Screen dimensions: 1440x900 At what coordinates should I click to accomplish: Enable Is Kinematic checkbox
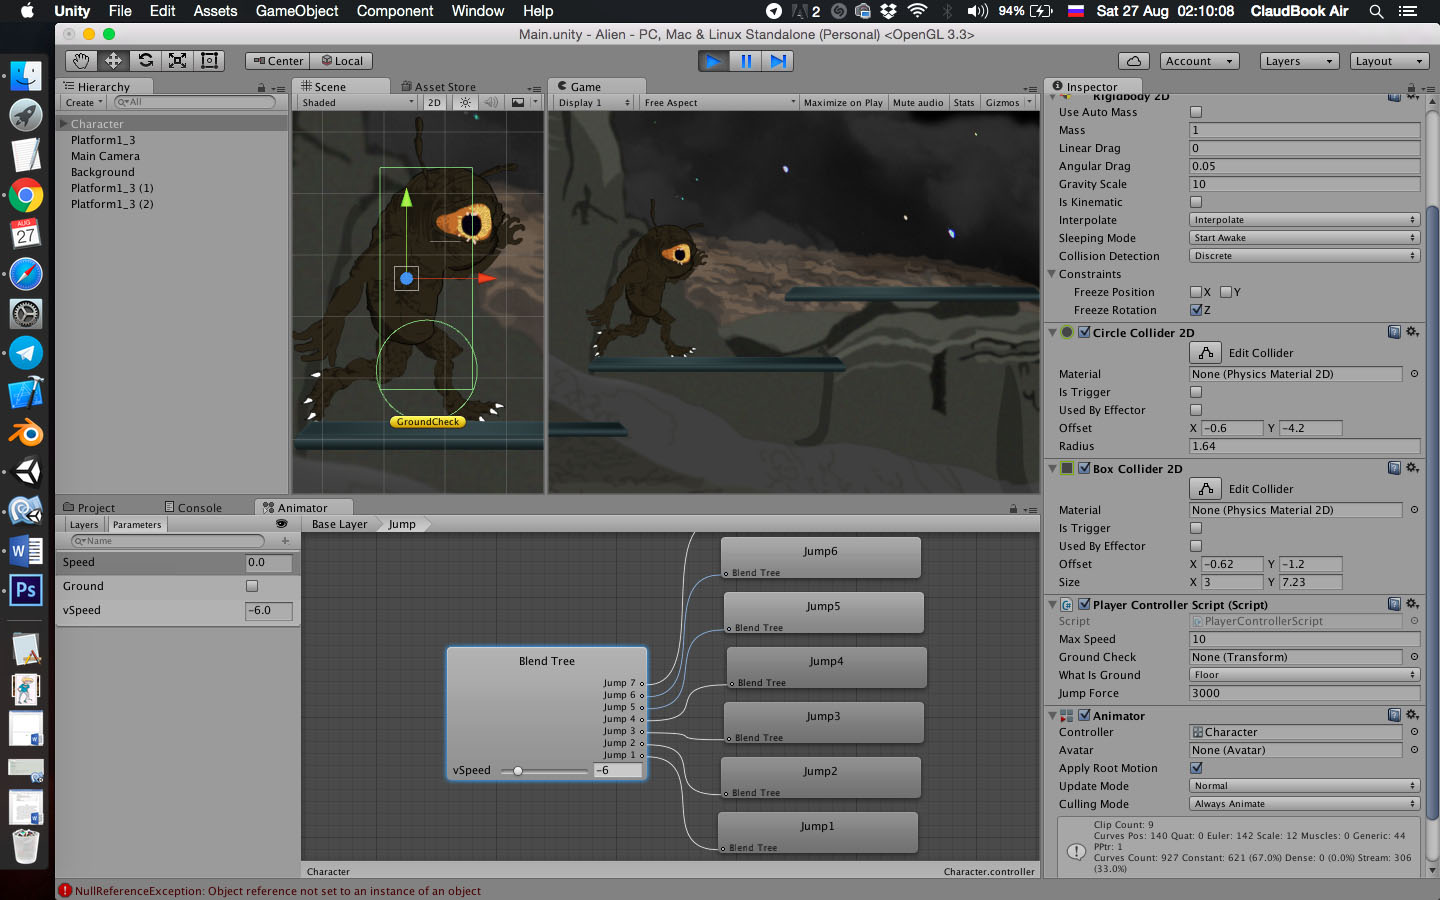(1196, 202)
